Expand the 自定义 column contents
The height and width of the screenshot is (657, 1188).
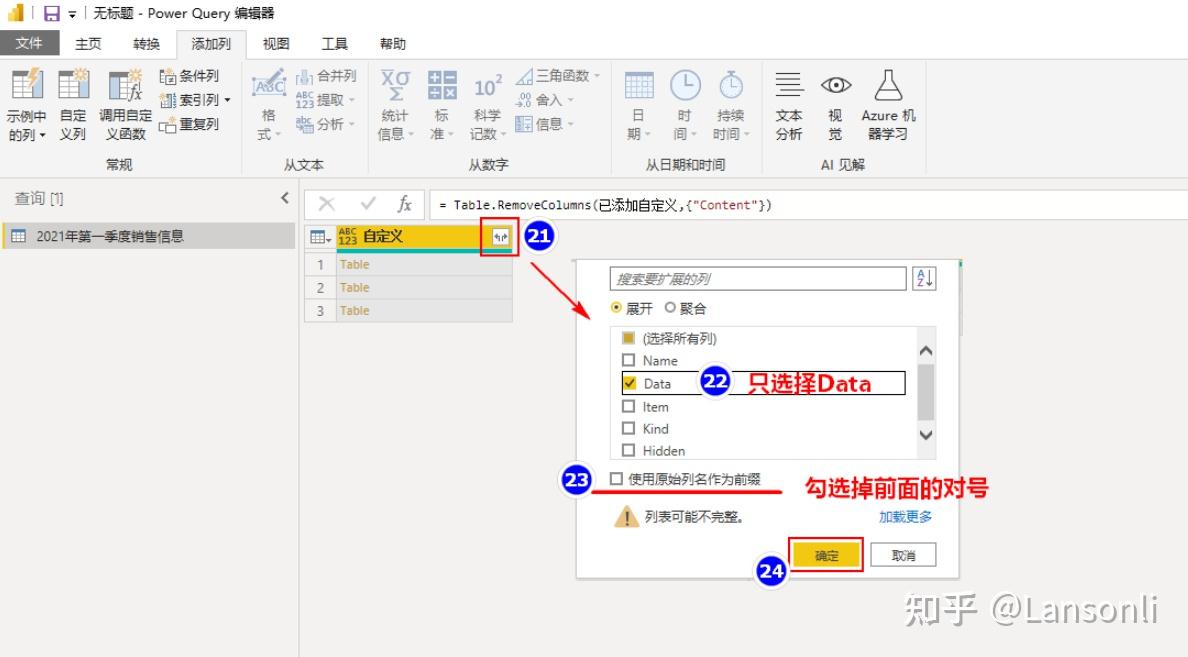click(501, 238)
